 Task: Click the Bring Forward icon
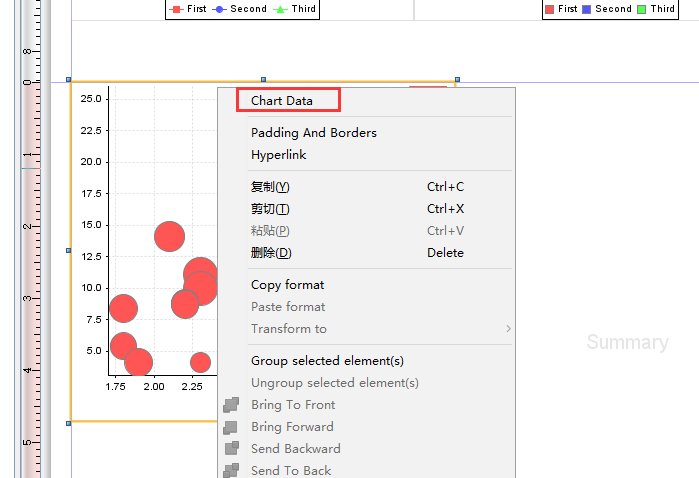(231, 427)
